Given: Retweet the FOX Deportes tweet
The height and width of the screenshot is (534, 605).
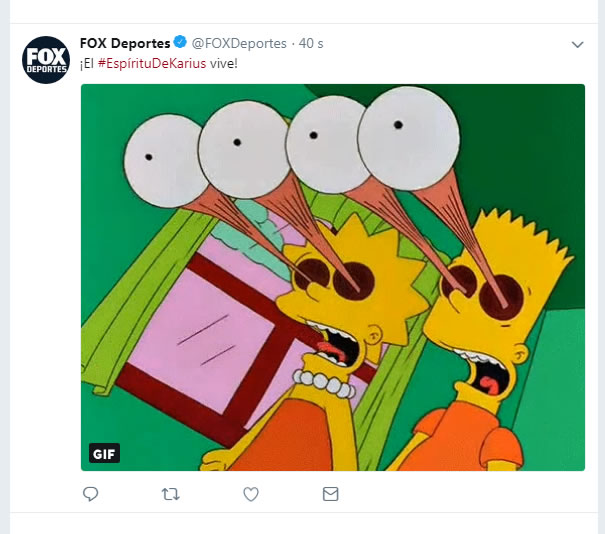Looking at the screenshot, I should [x=170, y=494].
